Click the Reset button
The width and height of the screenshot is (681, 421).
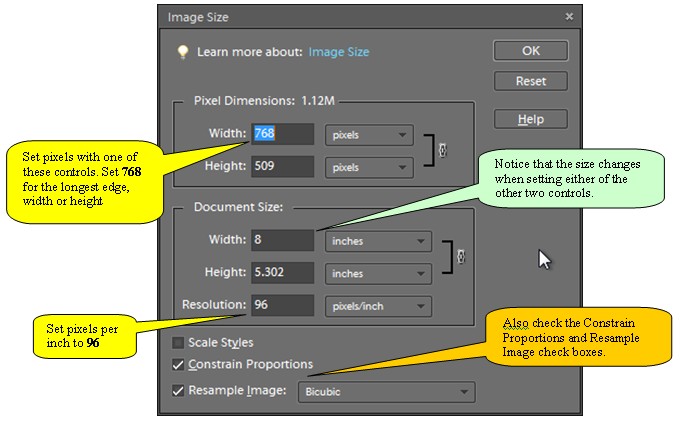click(531, 81)
